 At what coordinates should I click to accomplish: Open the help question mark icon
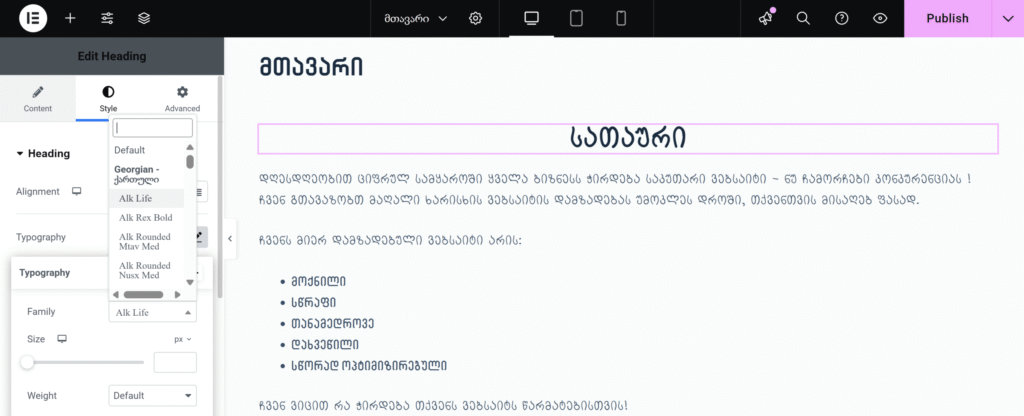coord(842,18)
